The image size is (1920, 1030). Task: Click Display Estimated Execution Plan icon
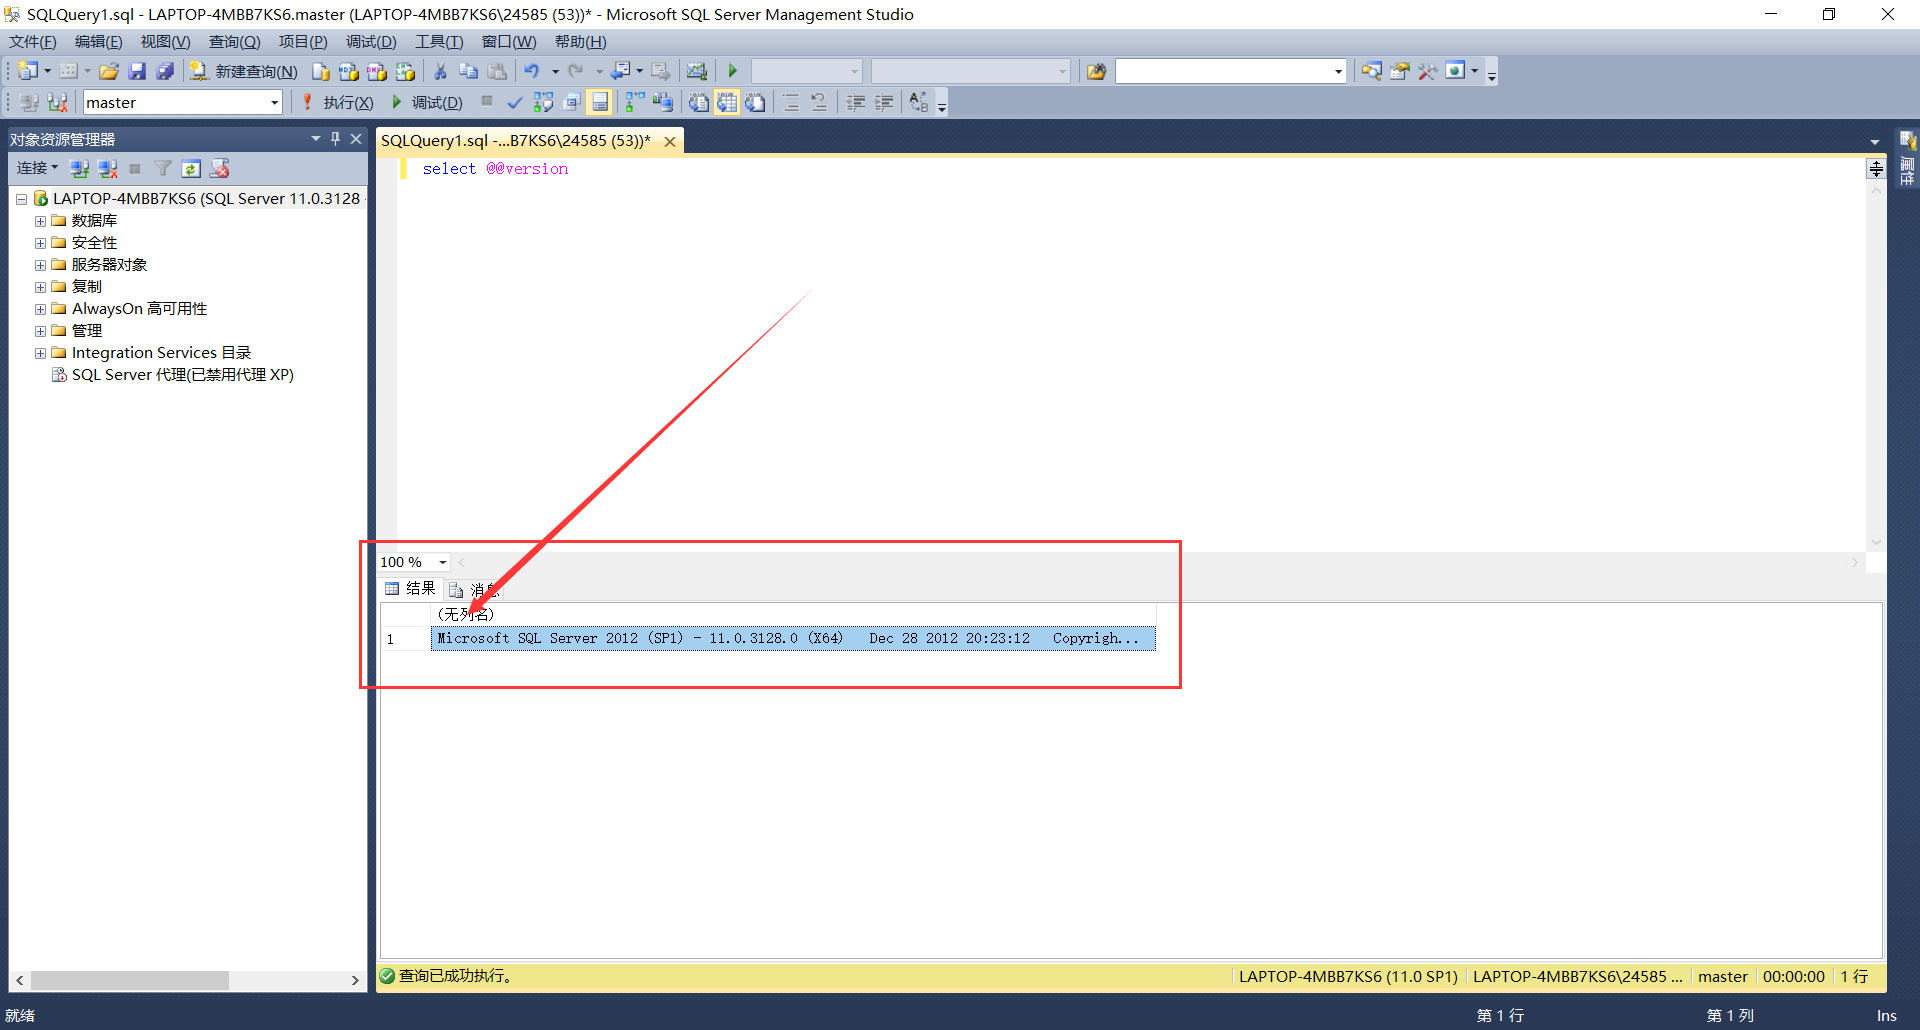click(543, 102)
